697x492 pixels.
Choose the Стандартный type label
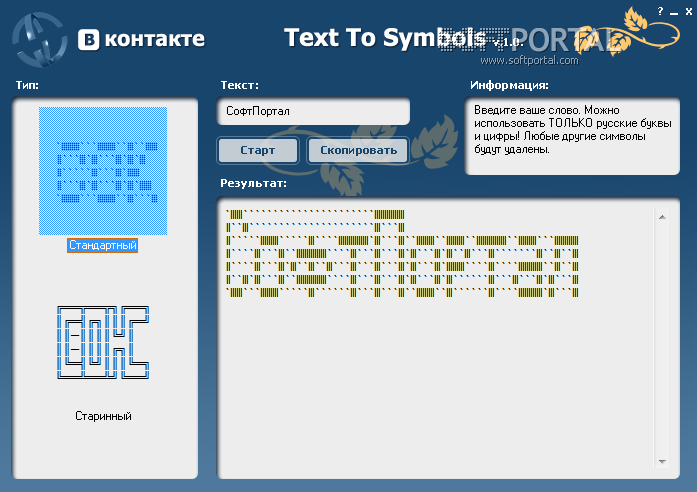point(103,245)
